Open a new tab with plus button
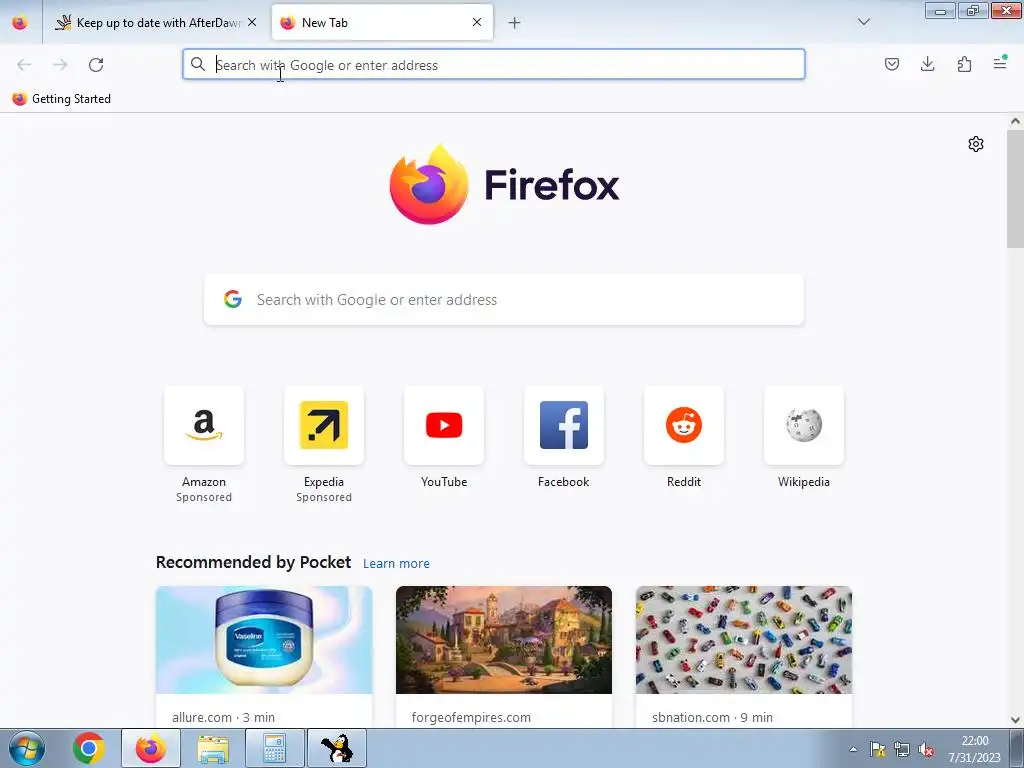 coord(515,23)
